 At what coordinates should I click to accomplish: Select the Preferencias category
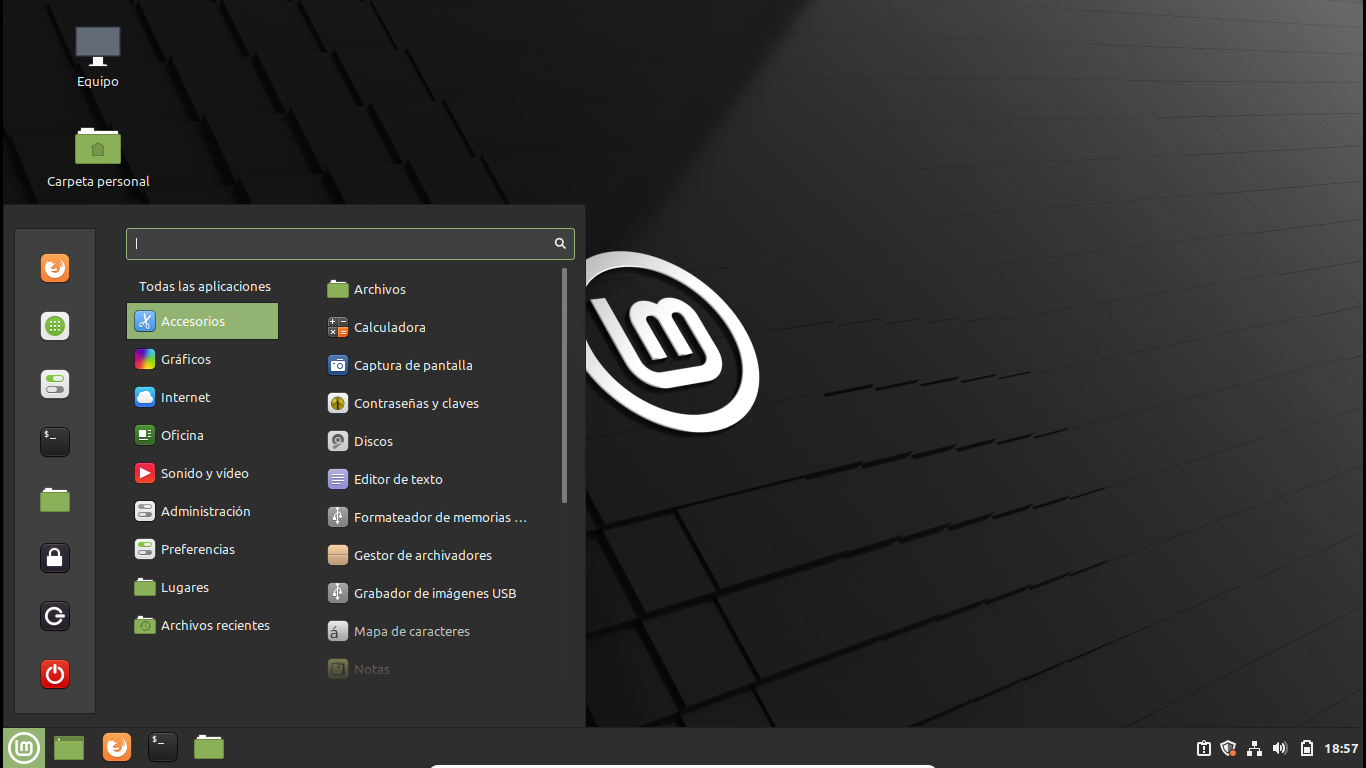point(202,549)
